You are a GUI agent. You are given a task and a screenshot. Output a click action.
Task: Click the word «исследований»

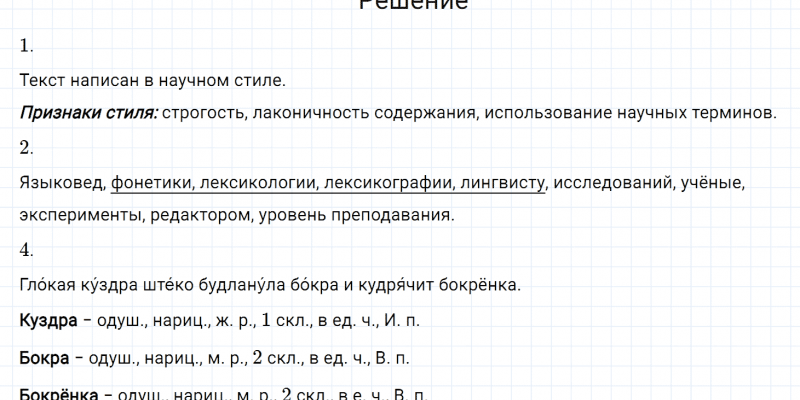614,182
